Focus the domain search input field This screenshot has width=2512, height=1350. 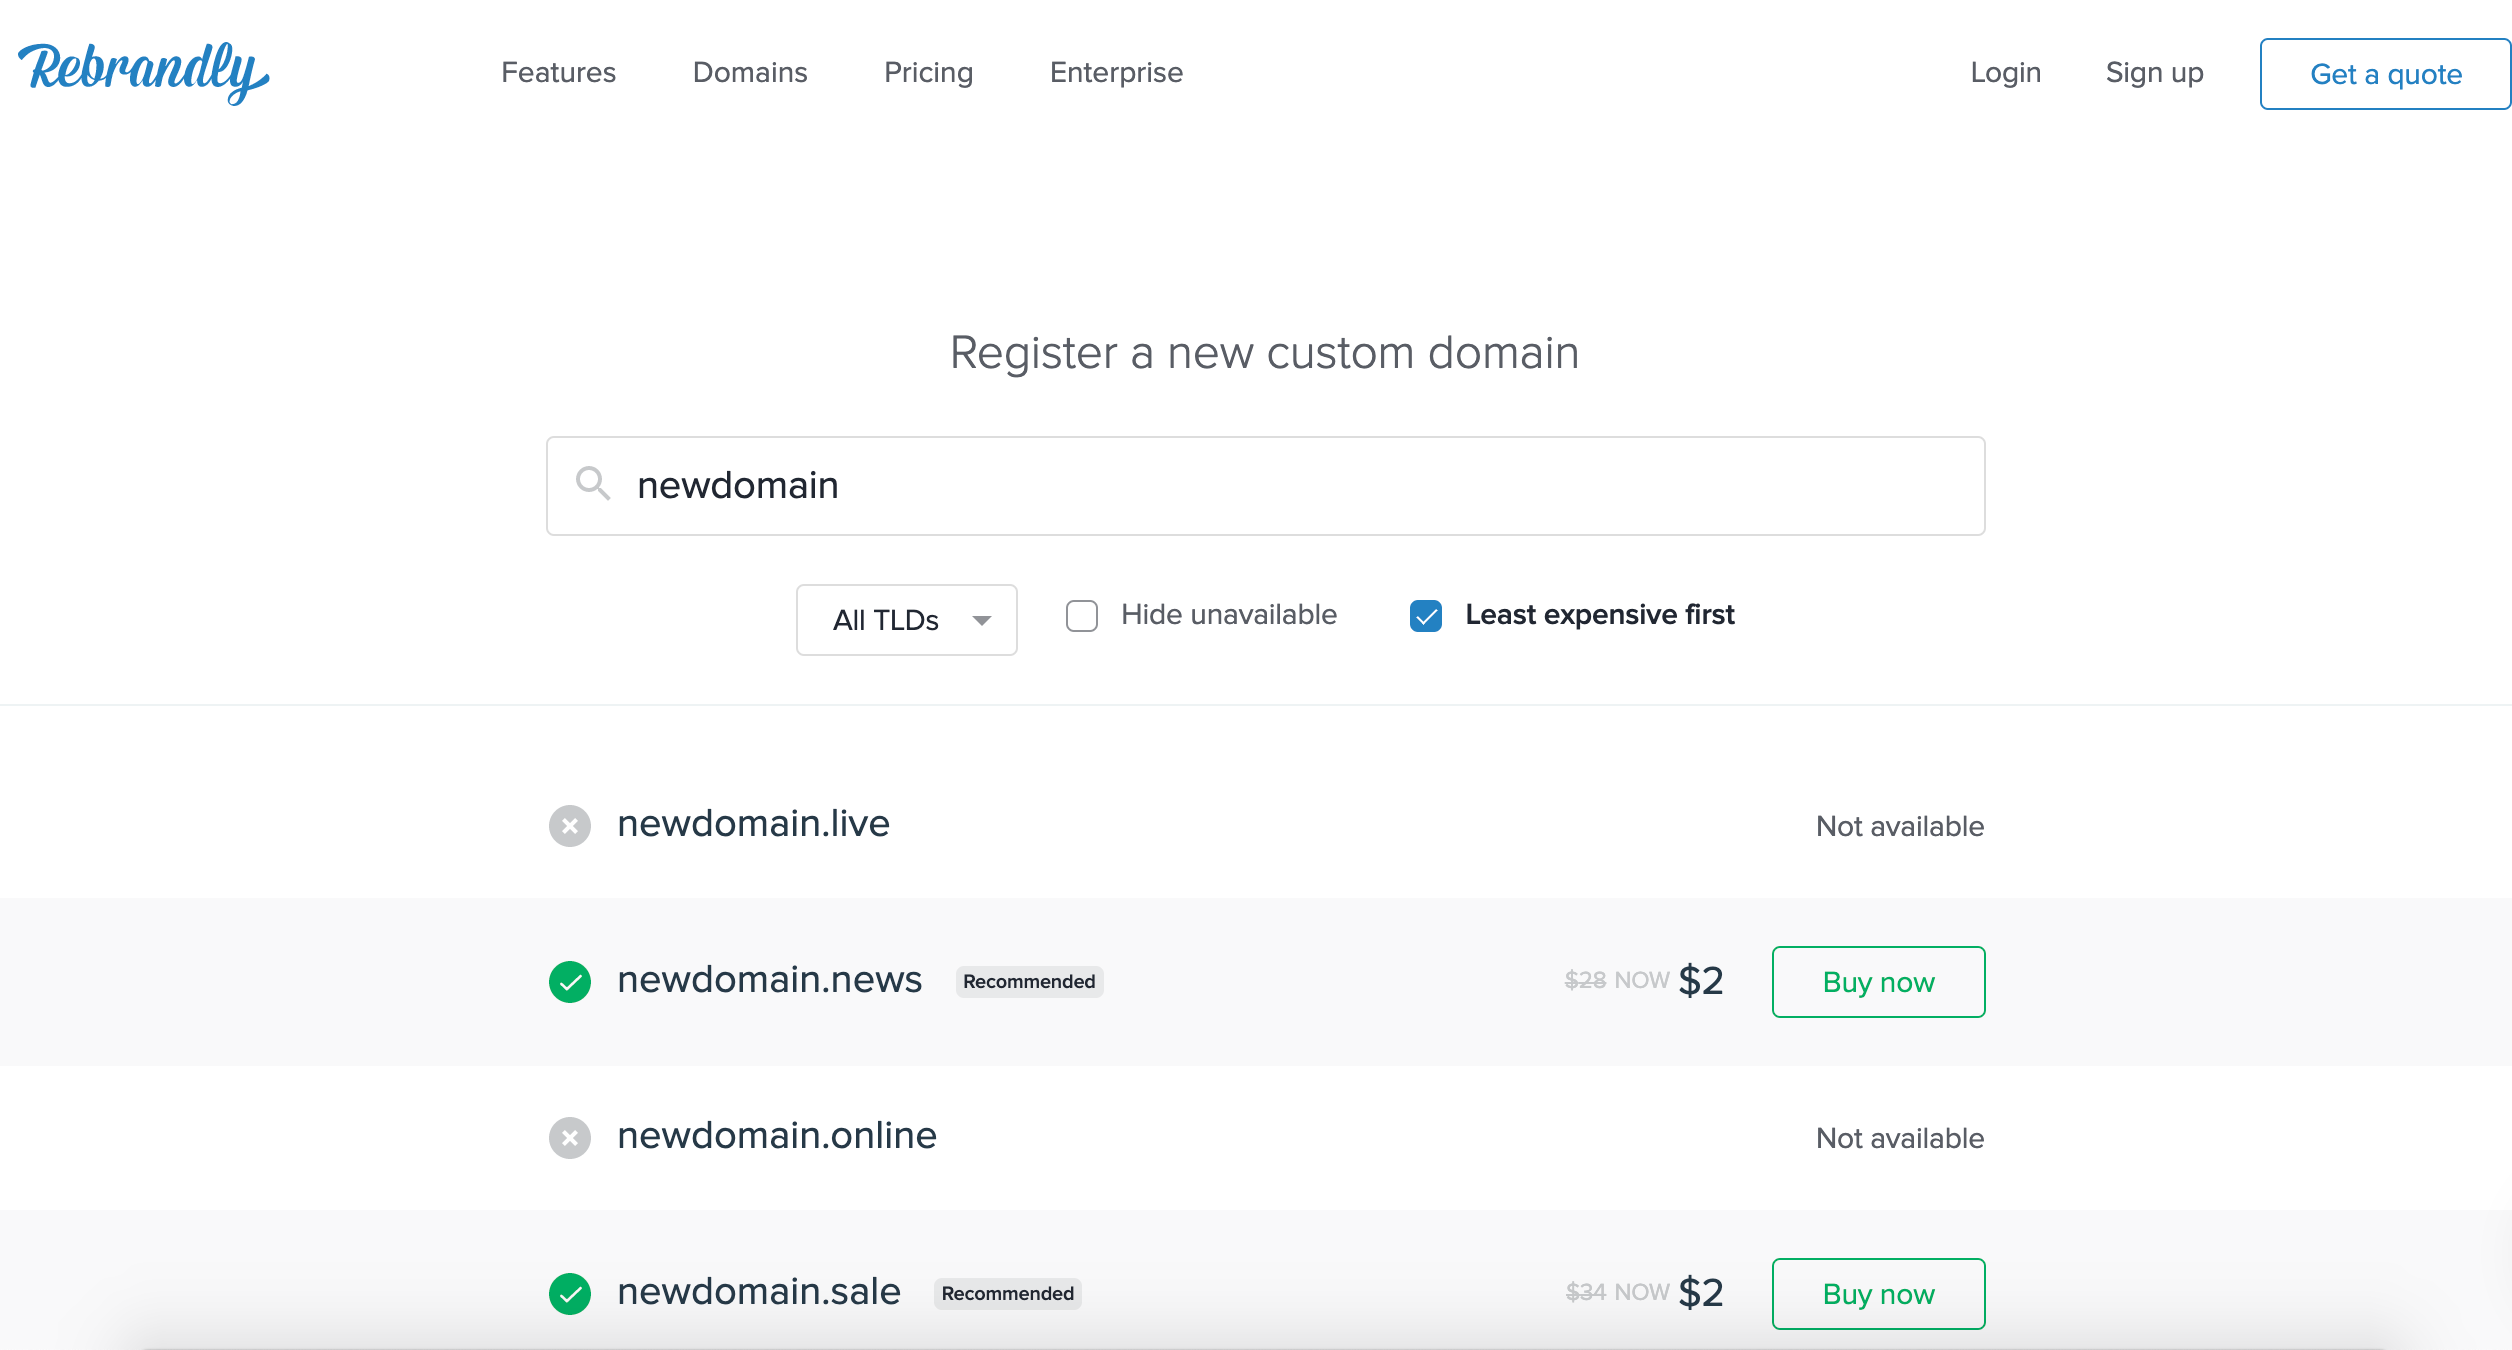pos(1266,486)
